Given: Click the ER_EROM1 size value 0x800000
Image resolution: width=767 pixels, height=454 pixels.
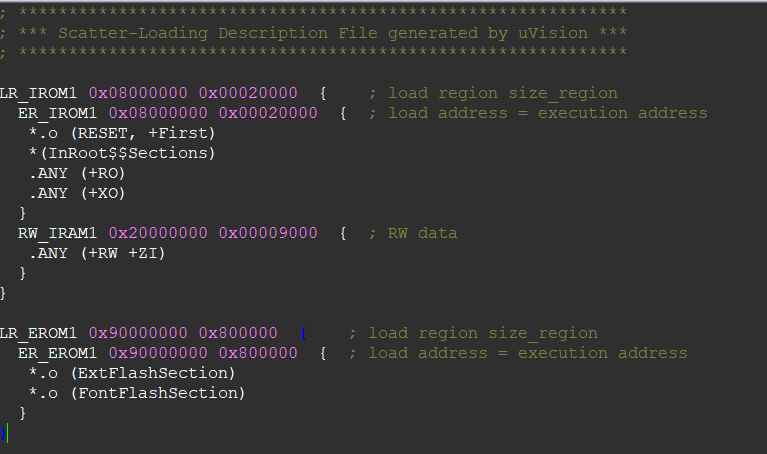Looking at the screenshot, I should pos(258,353).
